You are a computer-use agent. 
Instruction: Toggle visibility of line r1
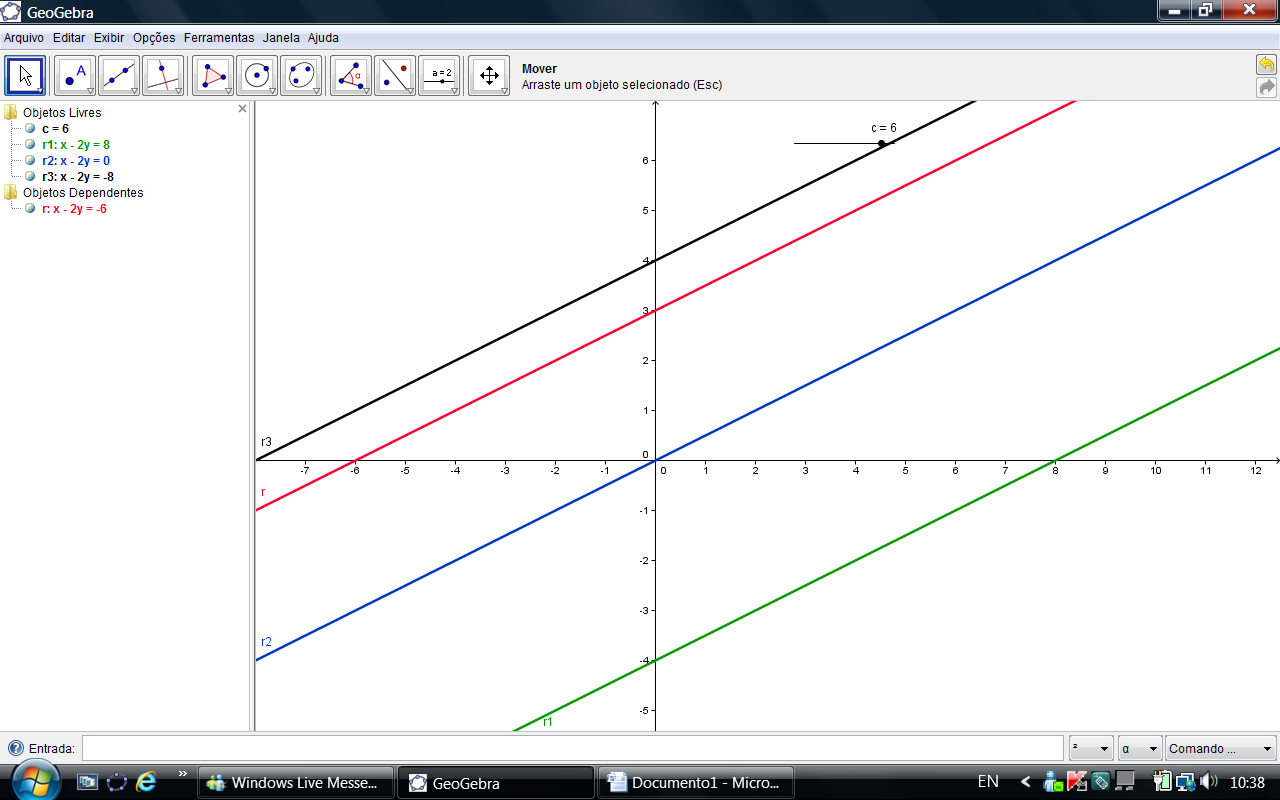click(x=30, y=145)
